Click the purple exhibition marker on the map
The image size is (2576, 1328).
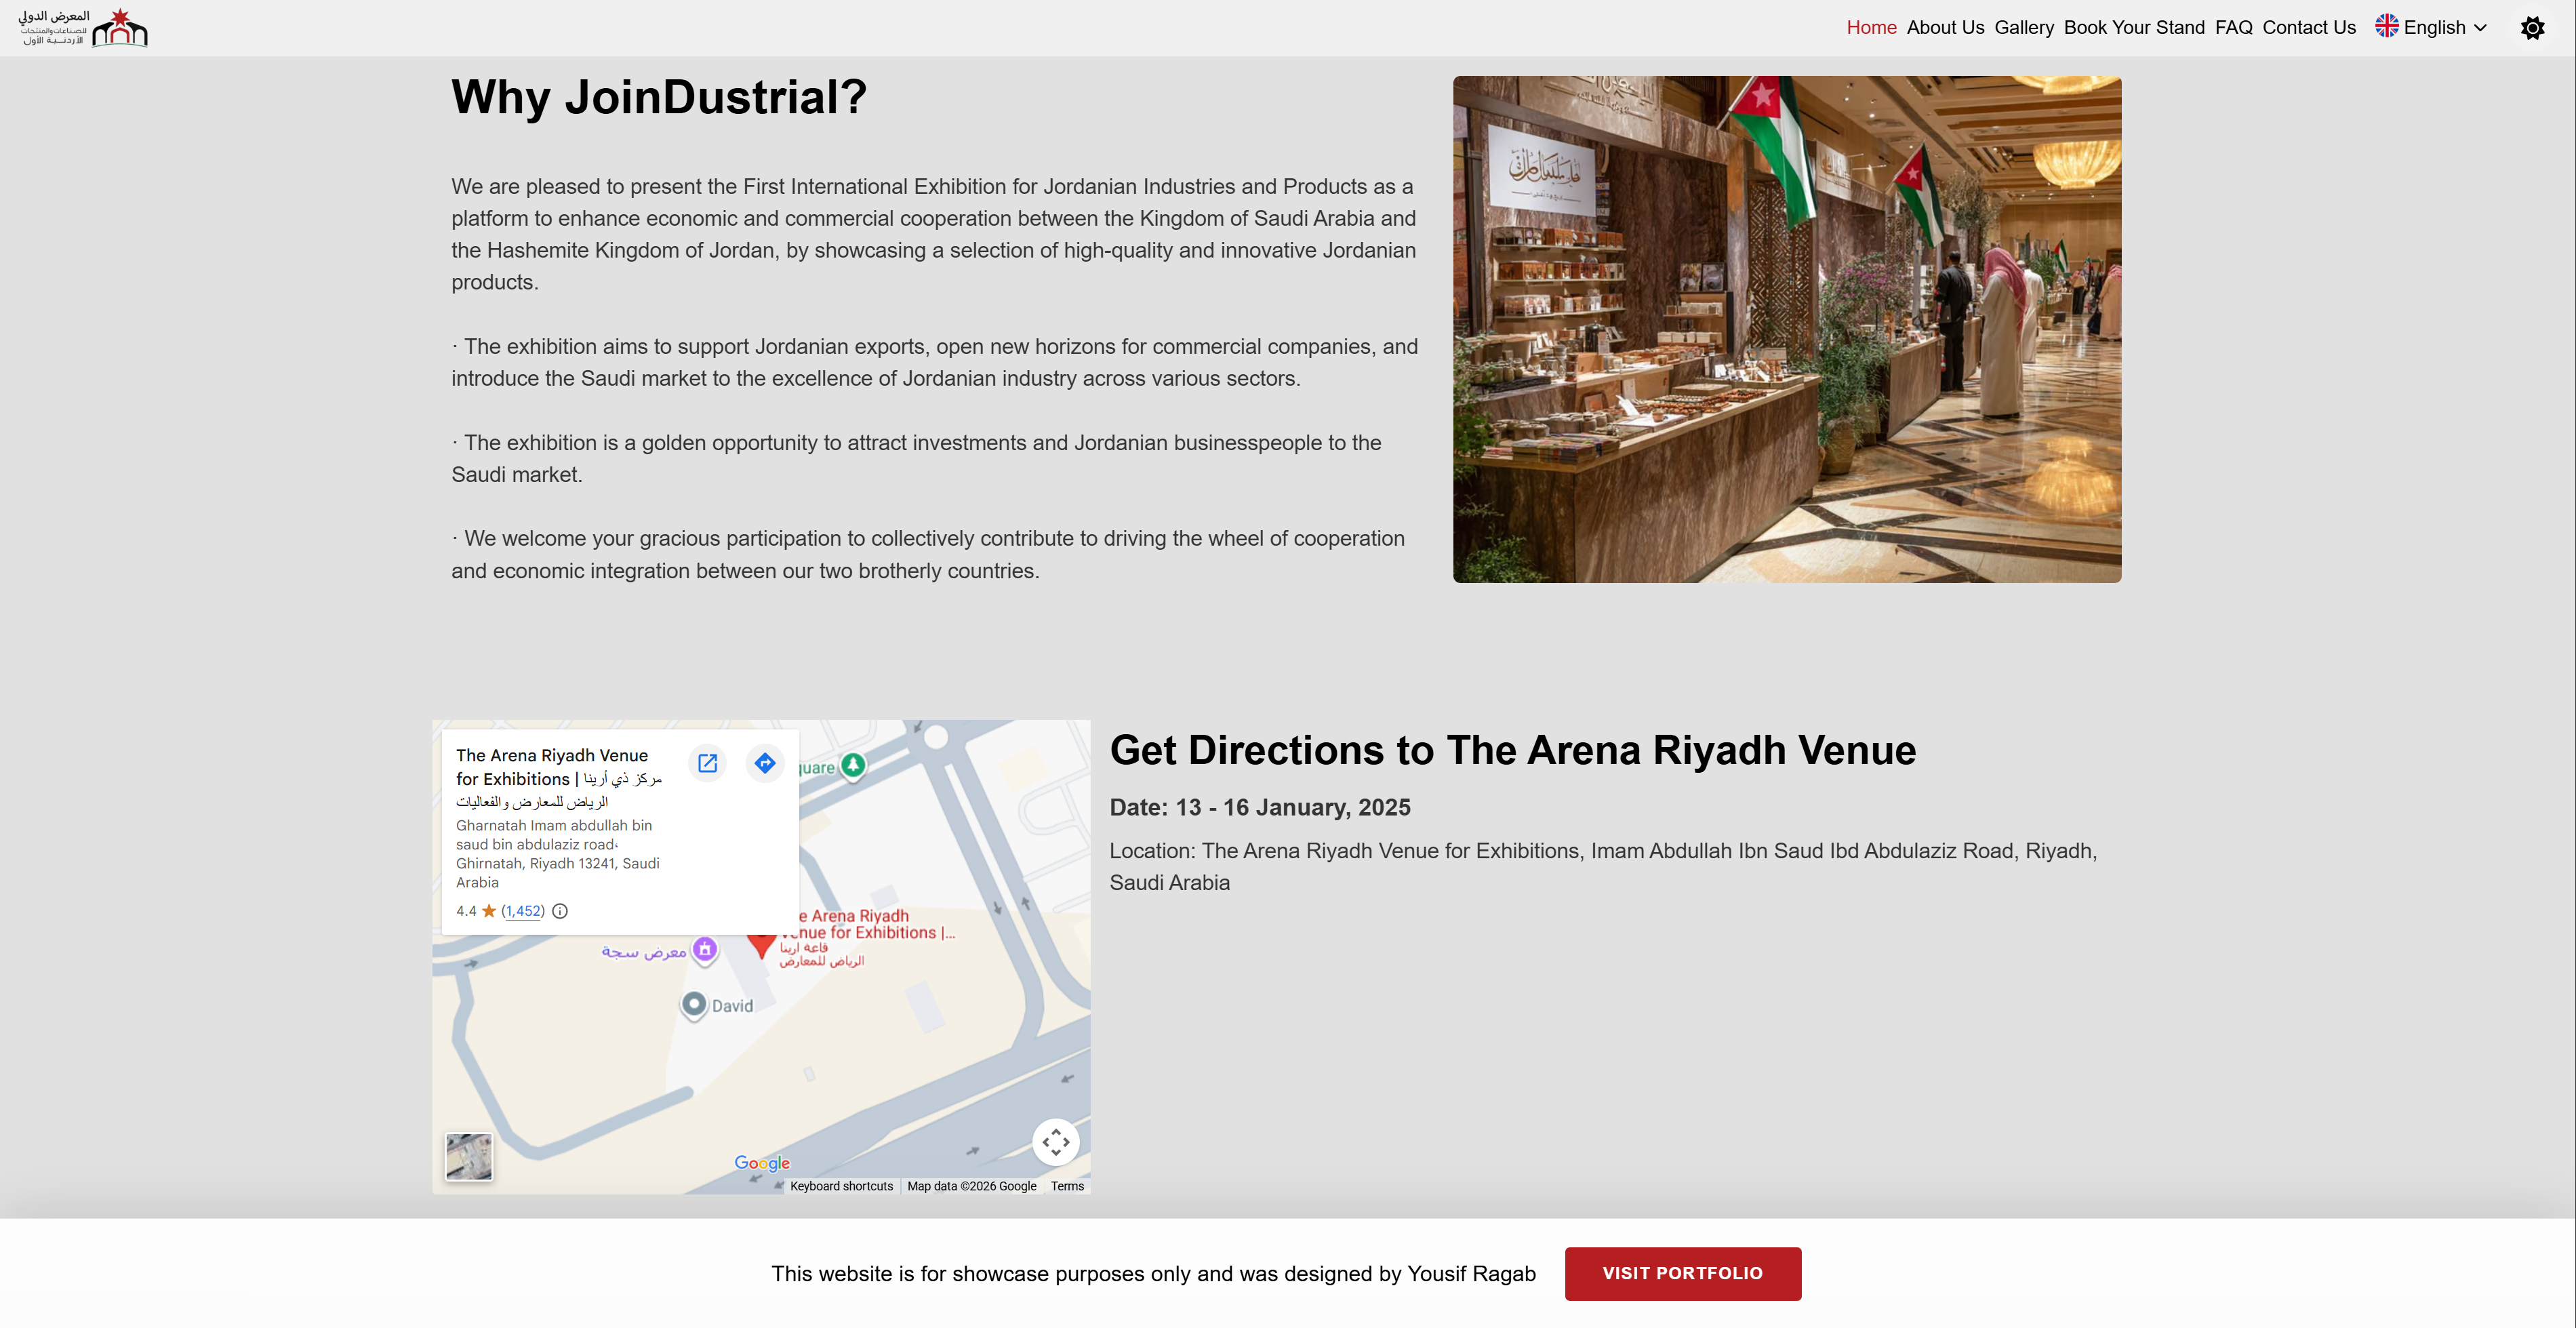point(705,949)
